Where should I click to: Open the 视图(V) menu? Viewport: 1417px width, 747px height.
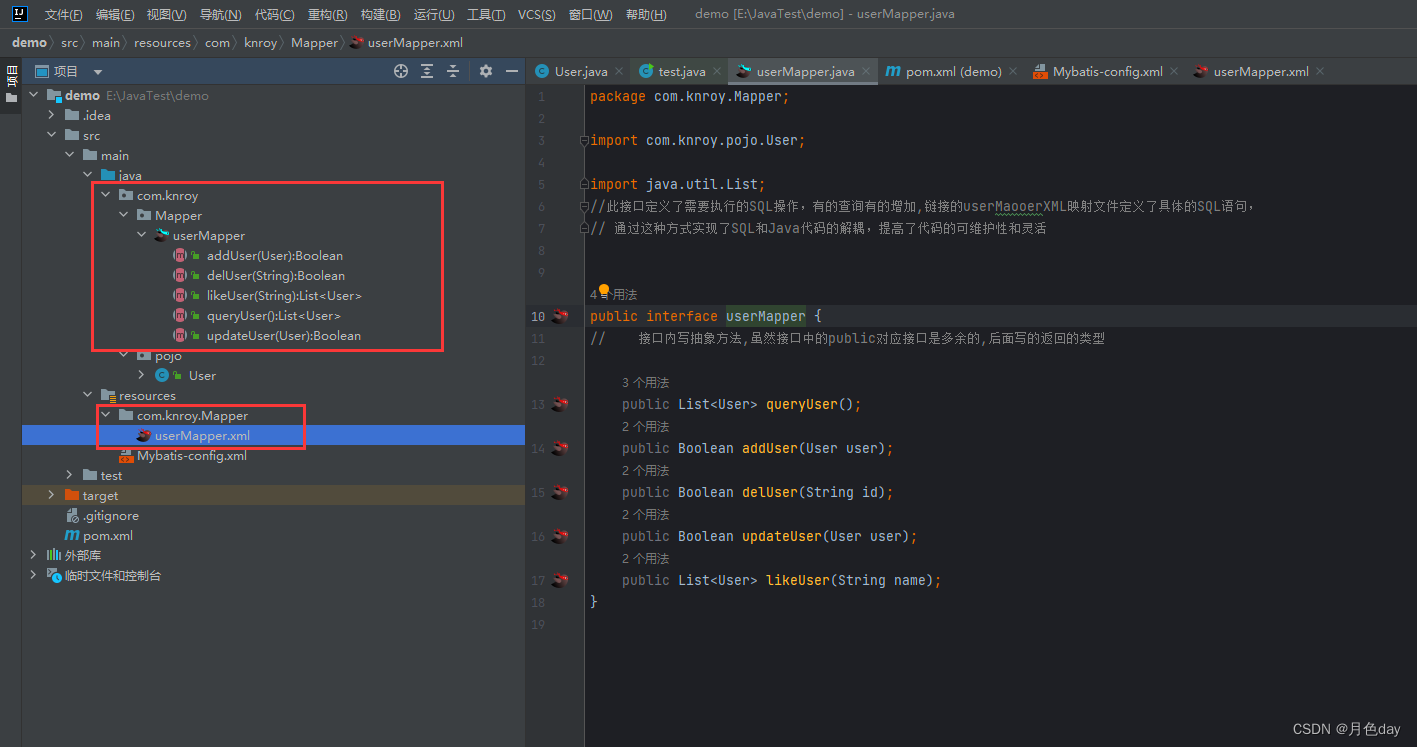click(x=166, y=14)
